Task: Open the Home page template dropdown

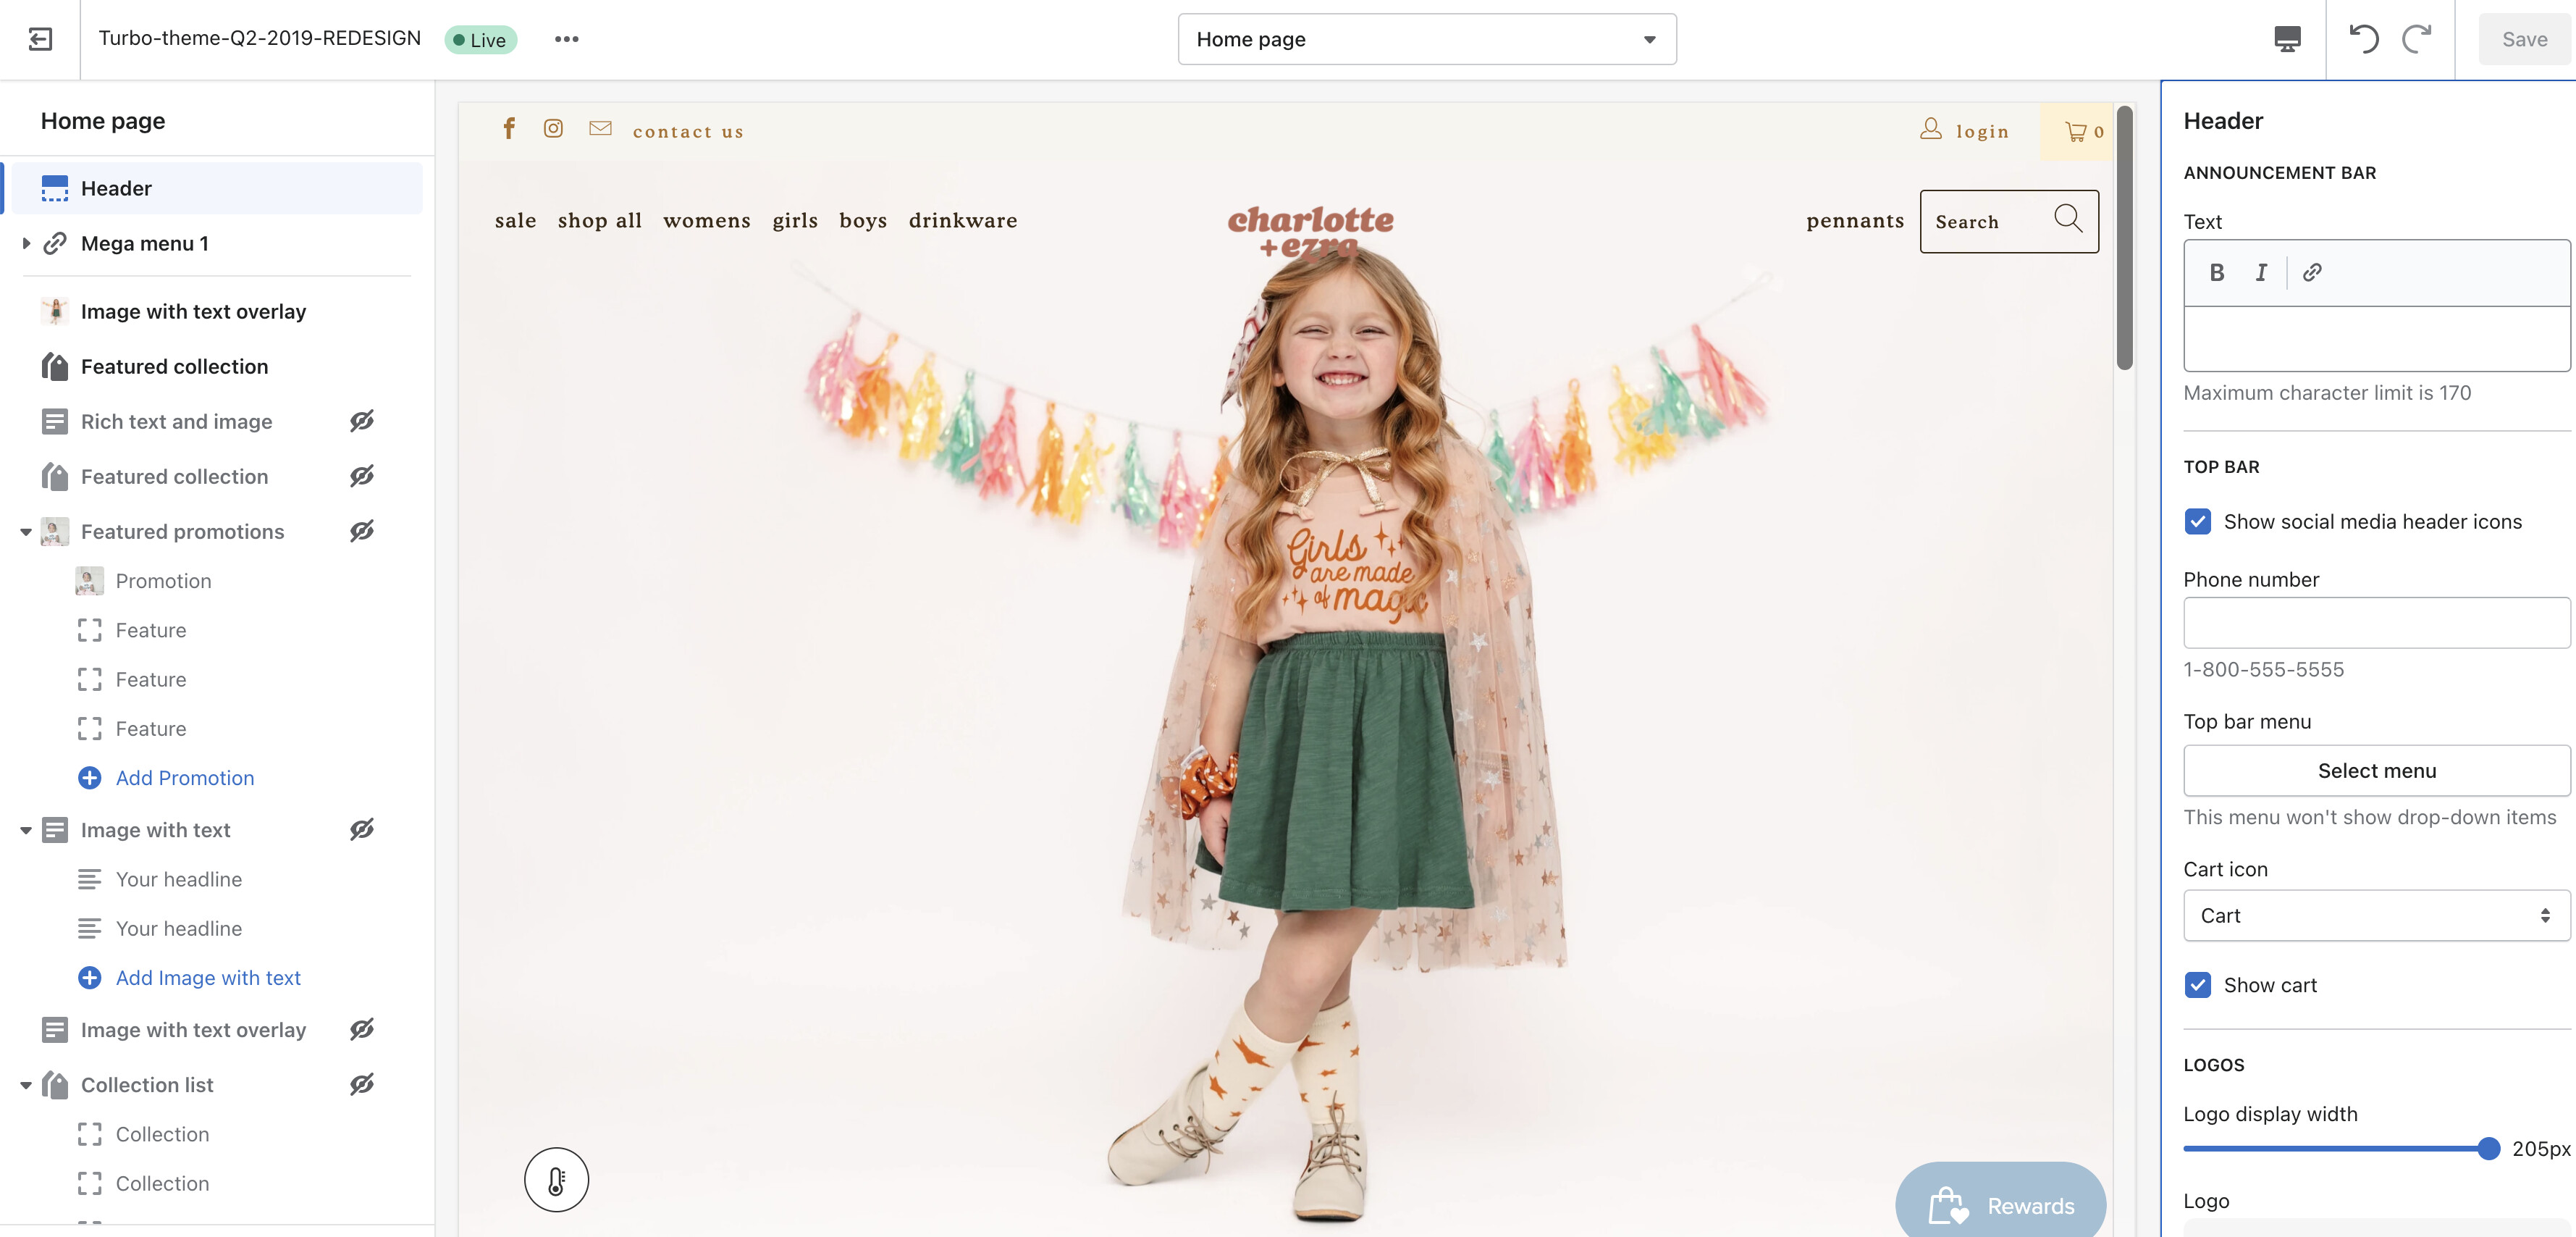Action: [x=1426, y=39]
